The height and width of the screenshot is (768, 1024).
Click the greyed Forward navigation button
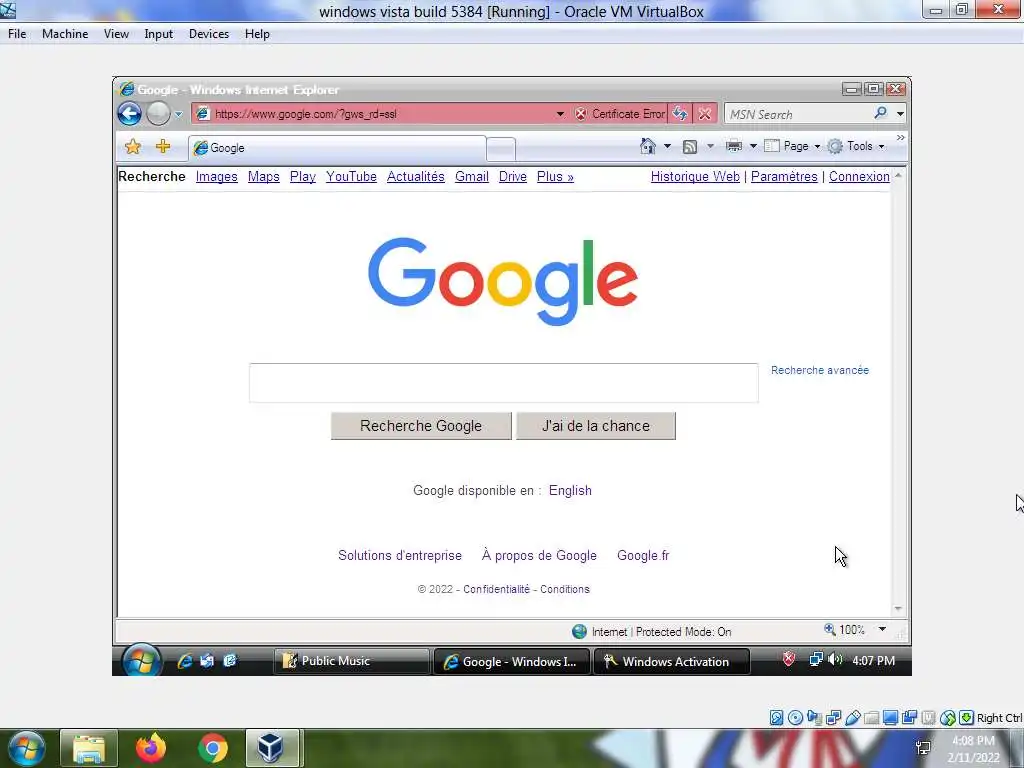click(x=158, y=114)
